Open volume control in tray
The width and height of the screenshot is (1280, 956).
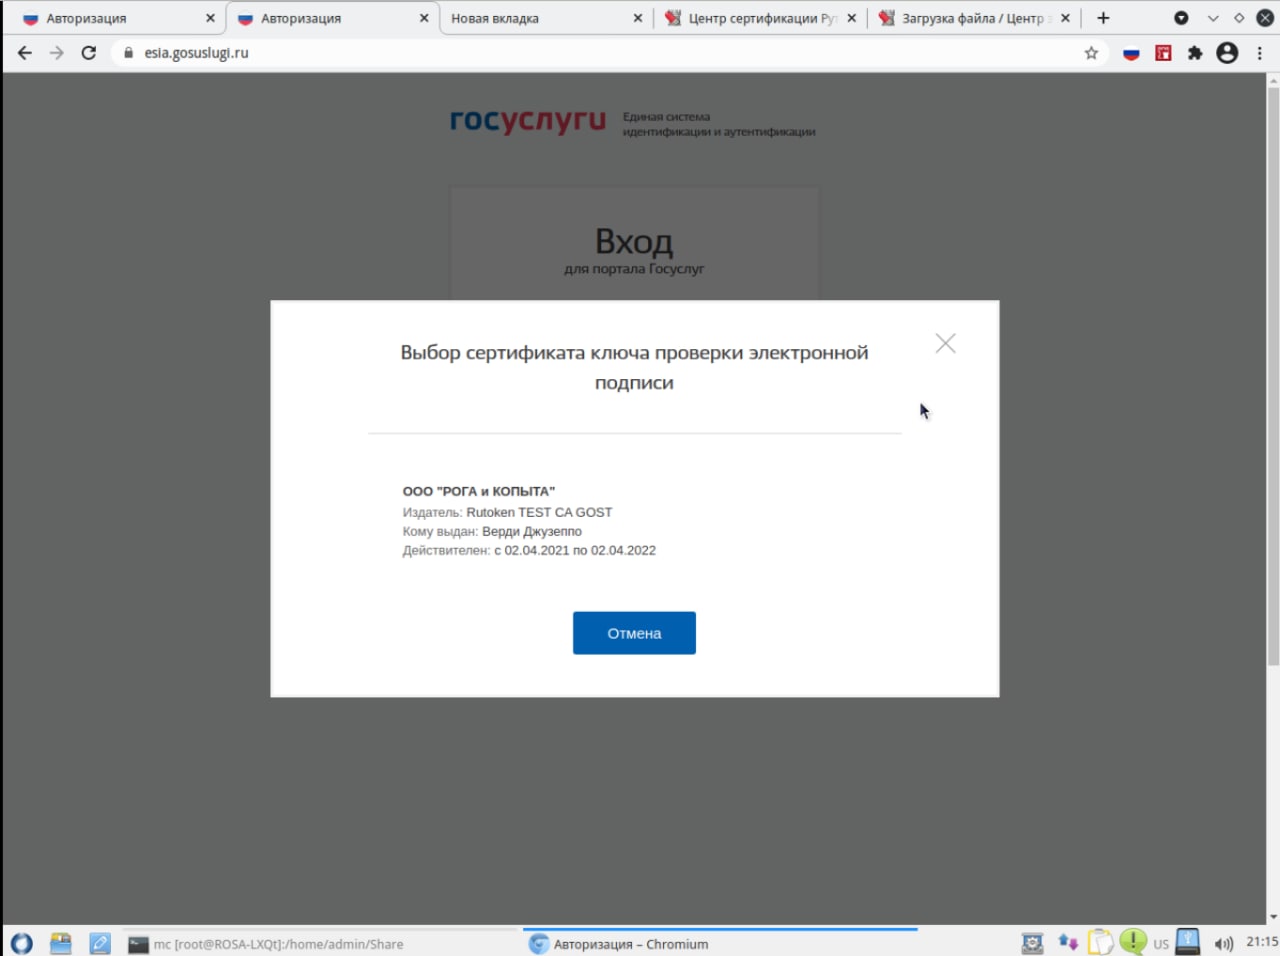[x=1223, y=943]
